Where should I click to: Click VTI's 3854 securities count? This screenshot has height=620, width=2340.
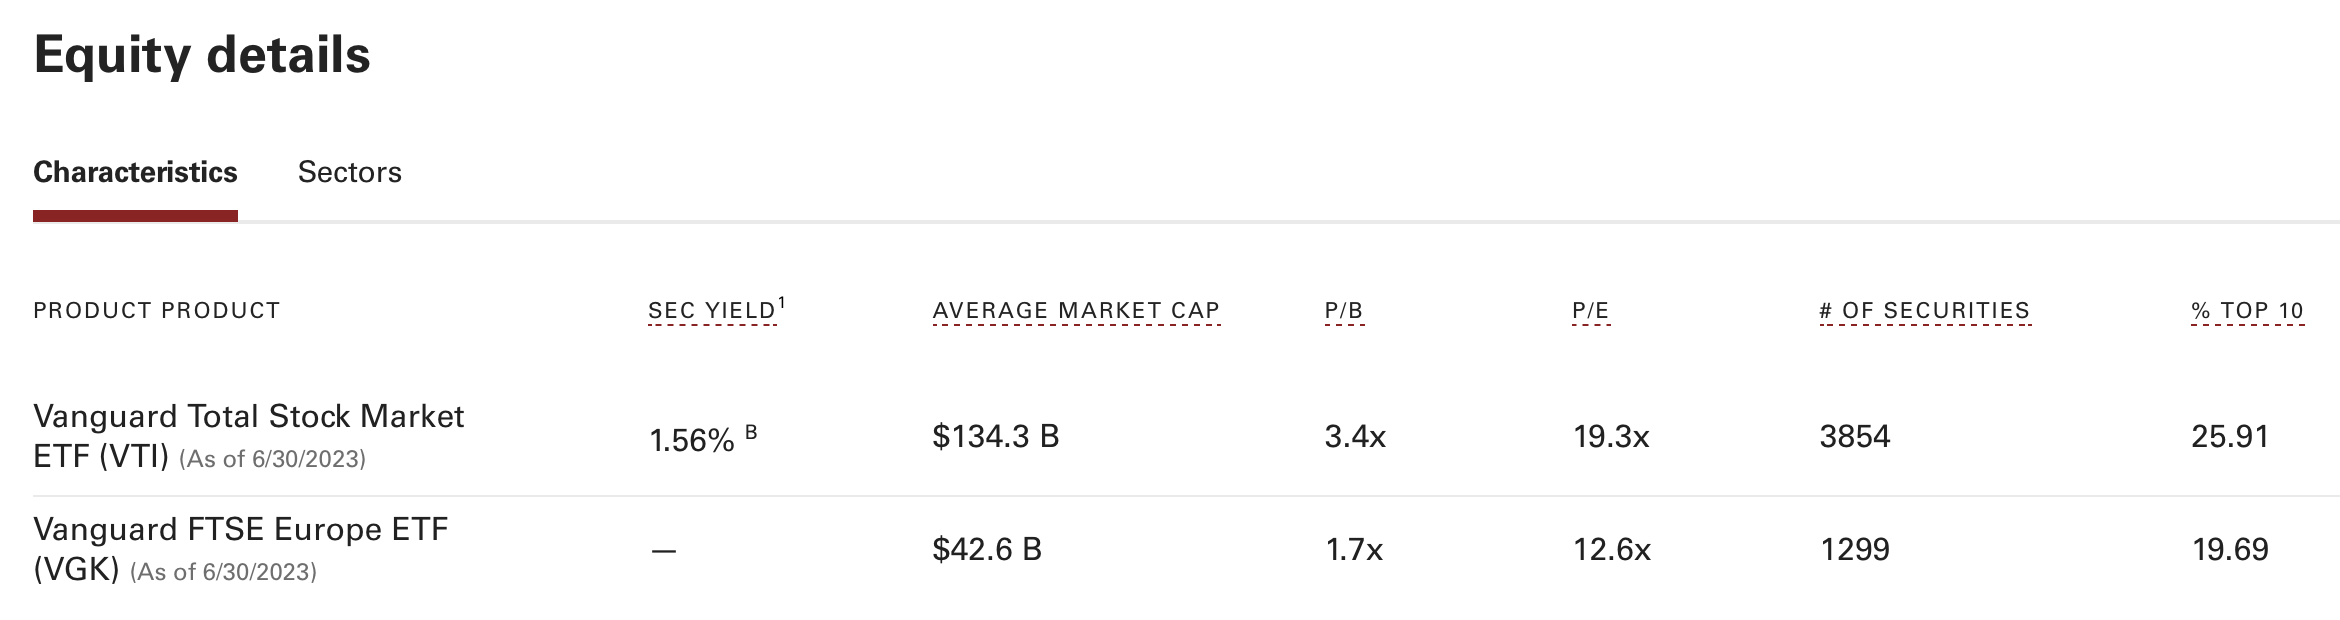pyautogui.click(x=1854, y=436)
